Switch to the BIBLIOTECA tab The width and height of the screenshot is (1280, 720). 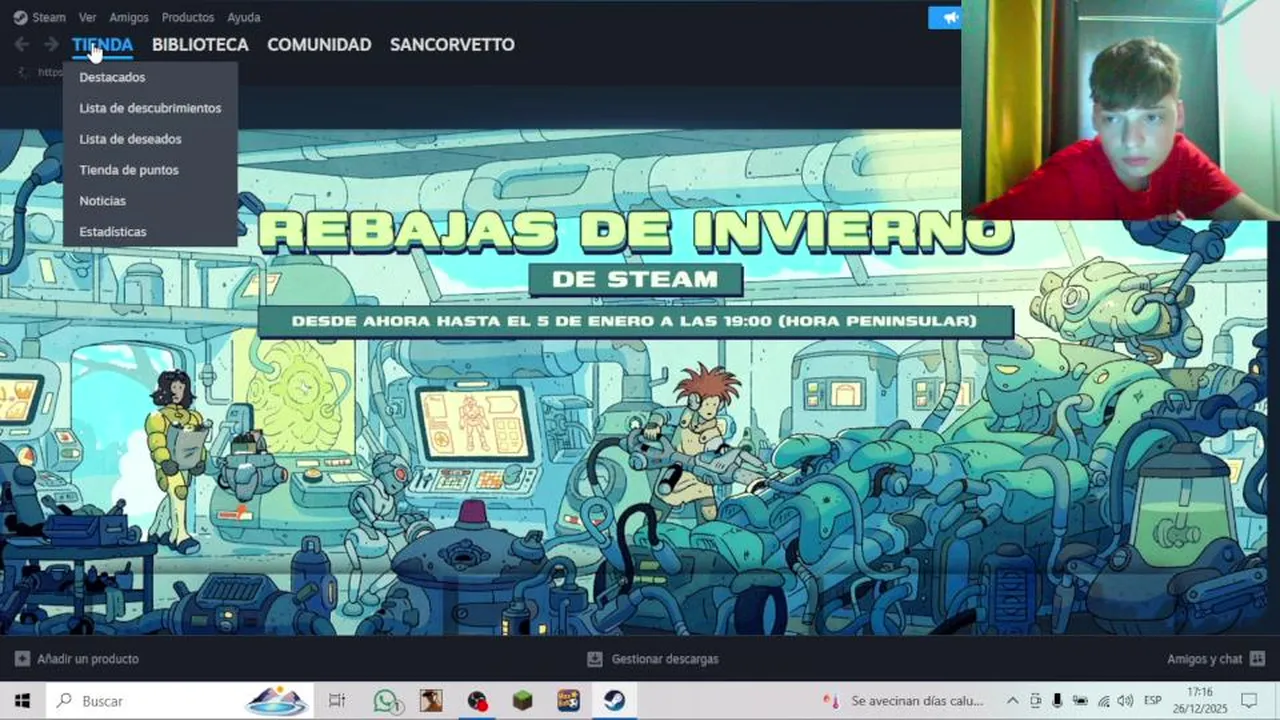coord(200,45)
